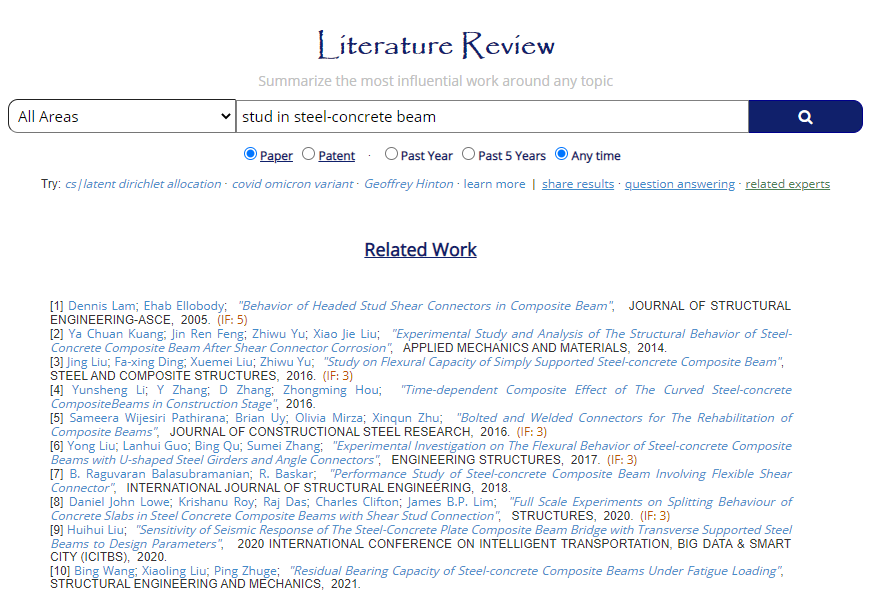Image resolution: width=878 pixels, height=608 pixels.
Task: Open author Ehab Ellobody's page
Action: click(184, 306)
